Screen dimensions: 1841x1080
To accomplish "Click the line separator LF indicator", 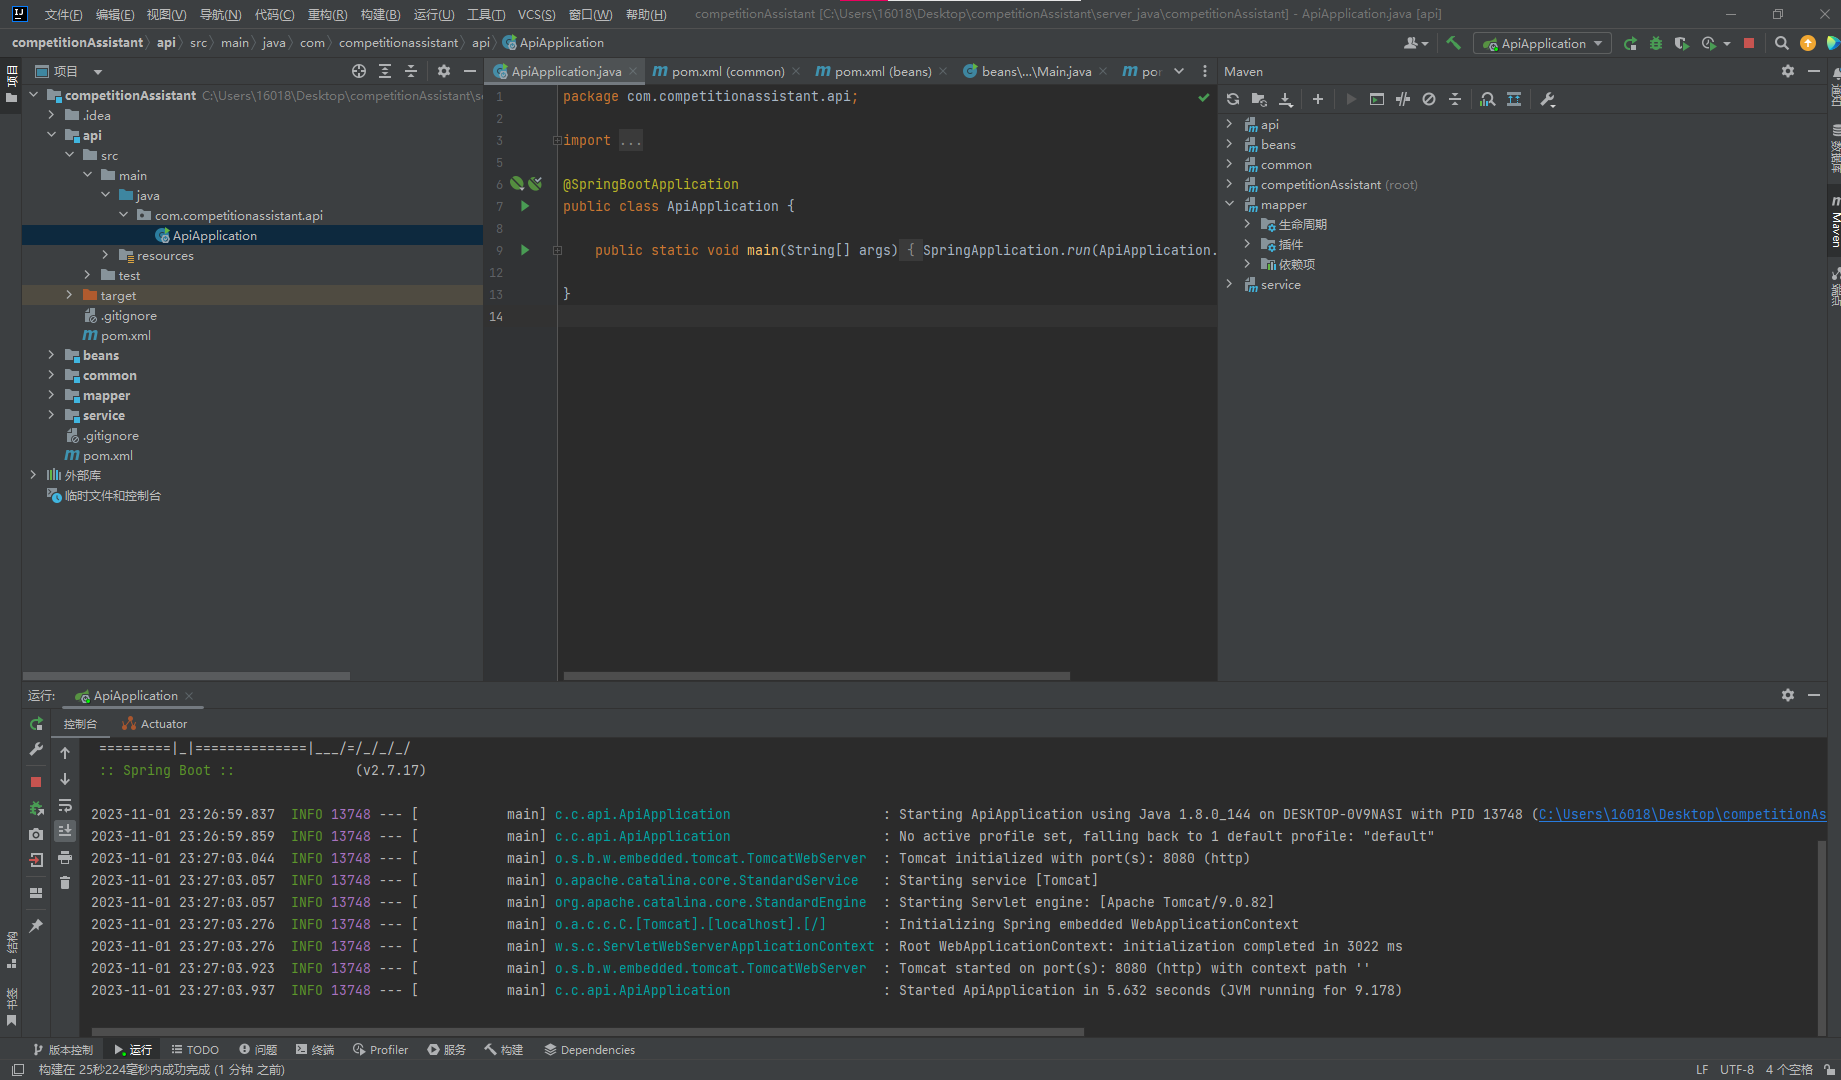I will click(1702, 1069).
